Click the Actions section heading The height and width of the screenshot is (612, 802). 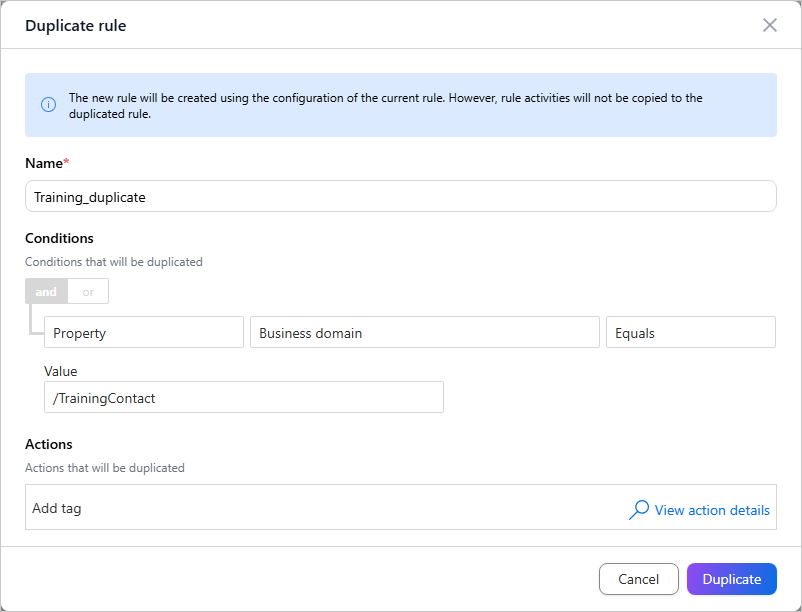(49, 444)
